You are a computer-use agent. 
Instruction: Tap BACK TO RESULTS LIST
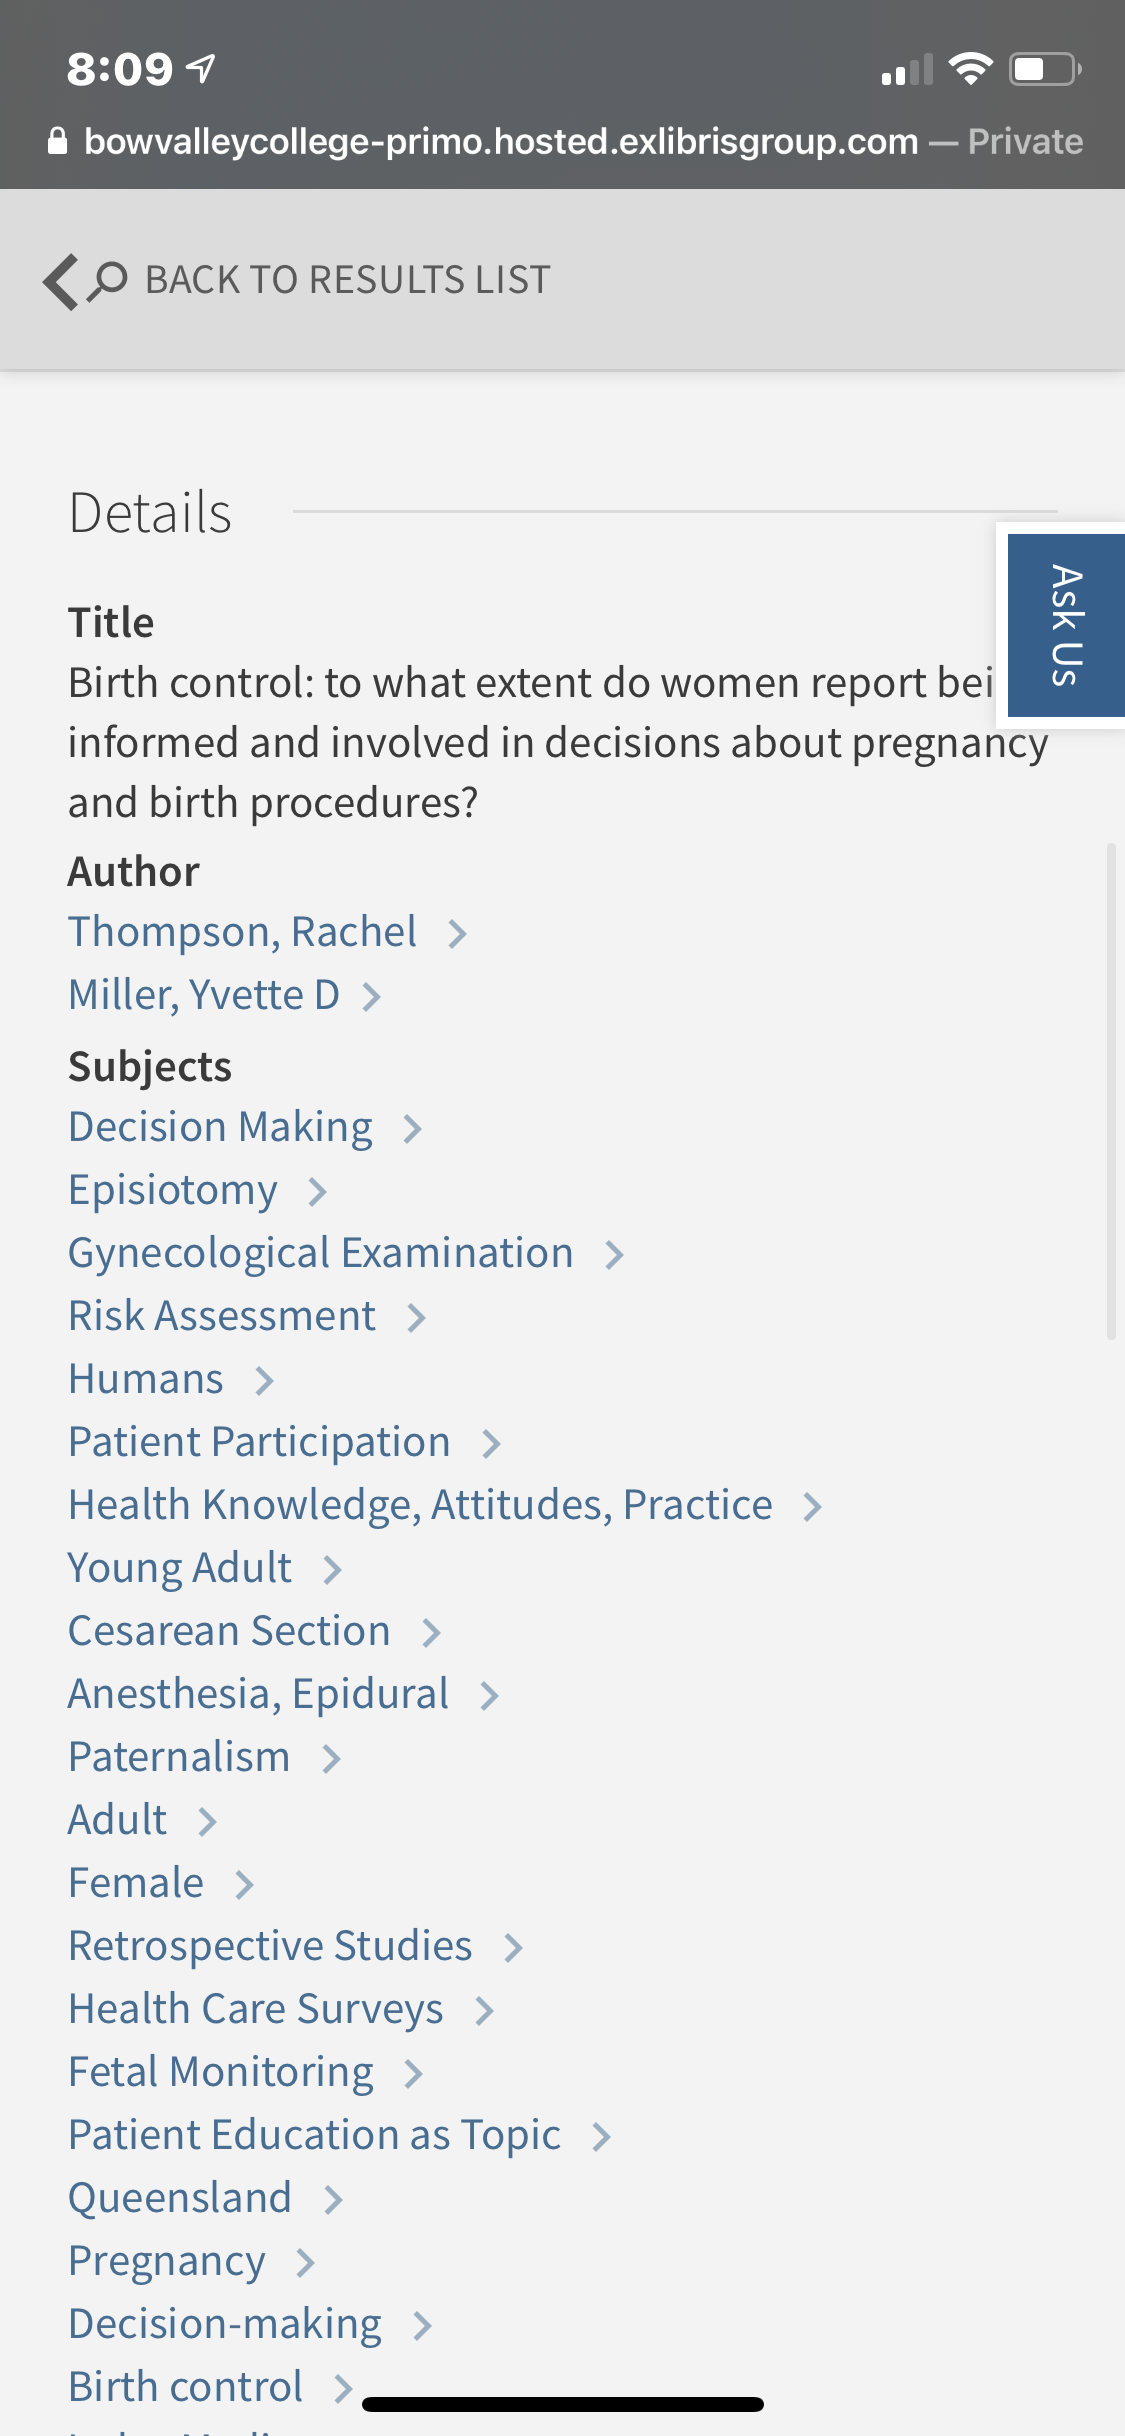point(348,280)
